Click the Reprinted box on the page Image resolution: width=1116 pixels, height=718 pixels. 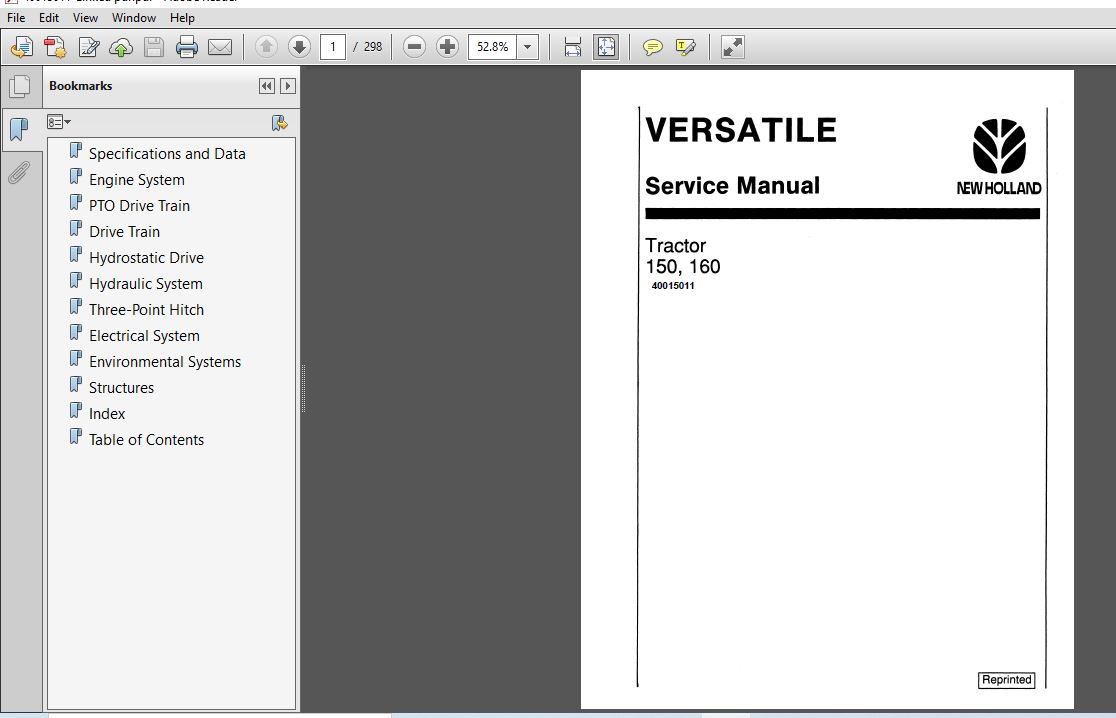[x=1006, y=680]
